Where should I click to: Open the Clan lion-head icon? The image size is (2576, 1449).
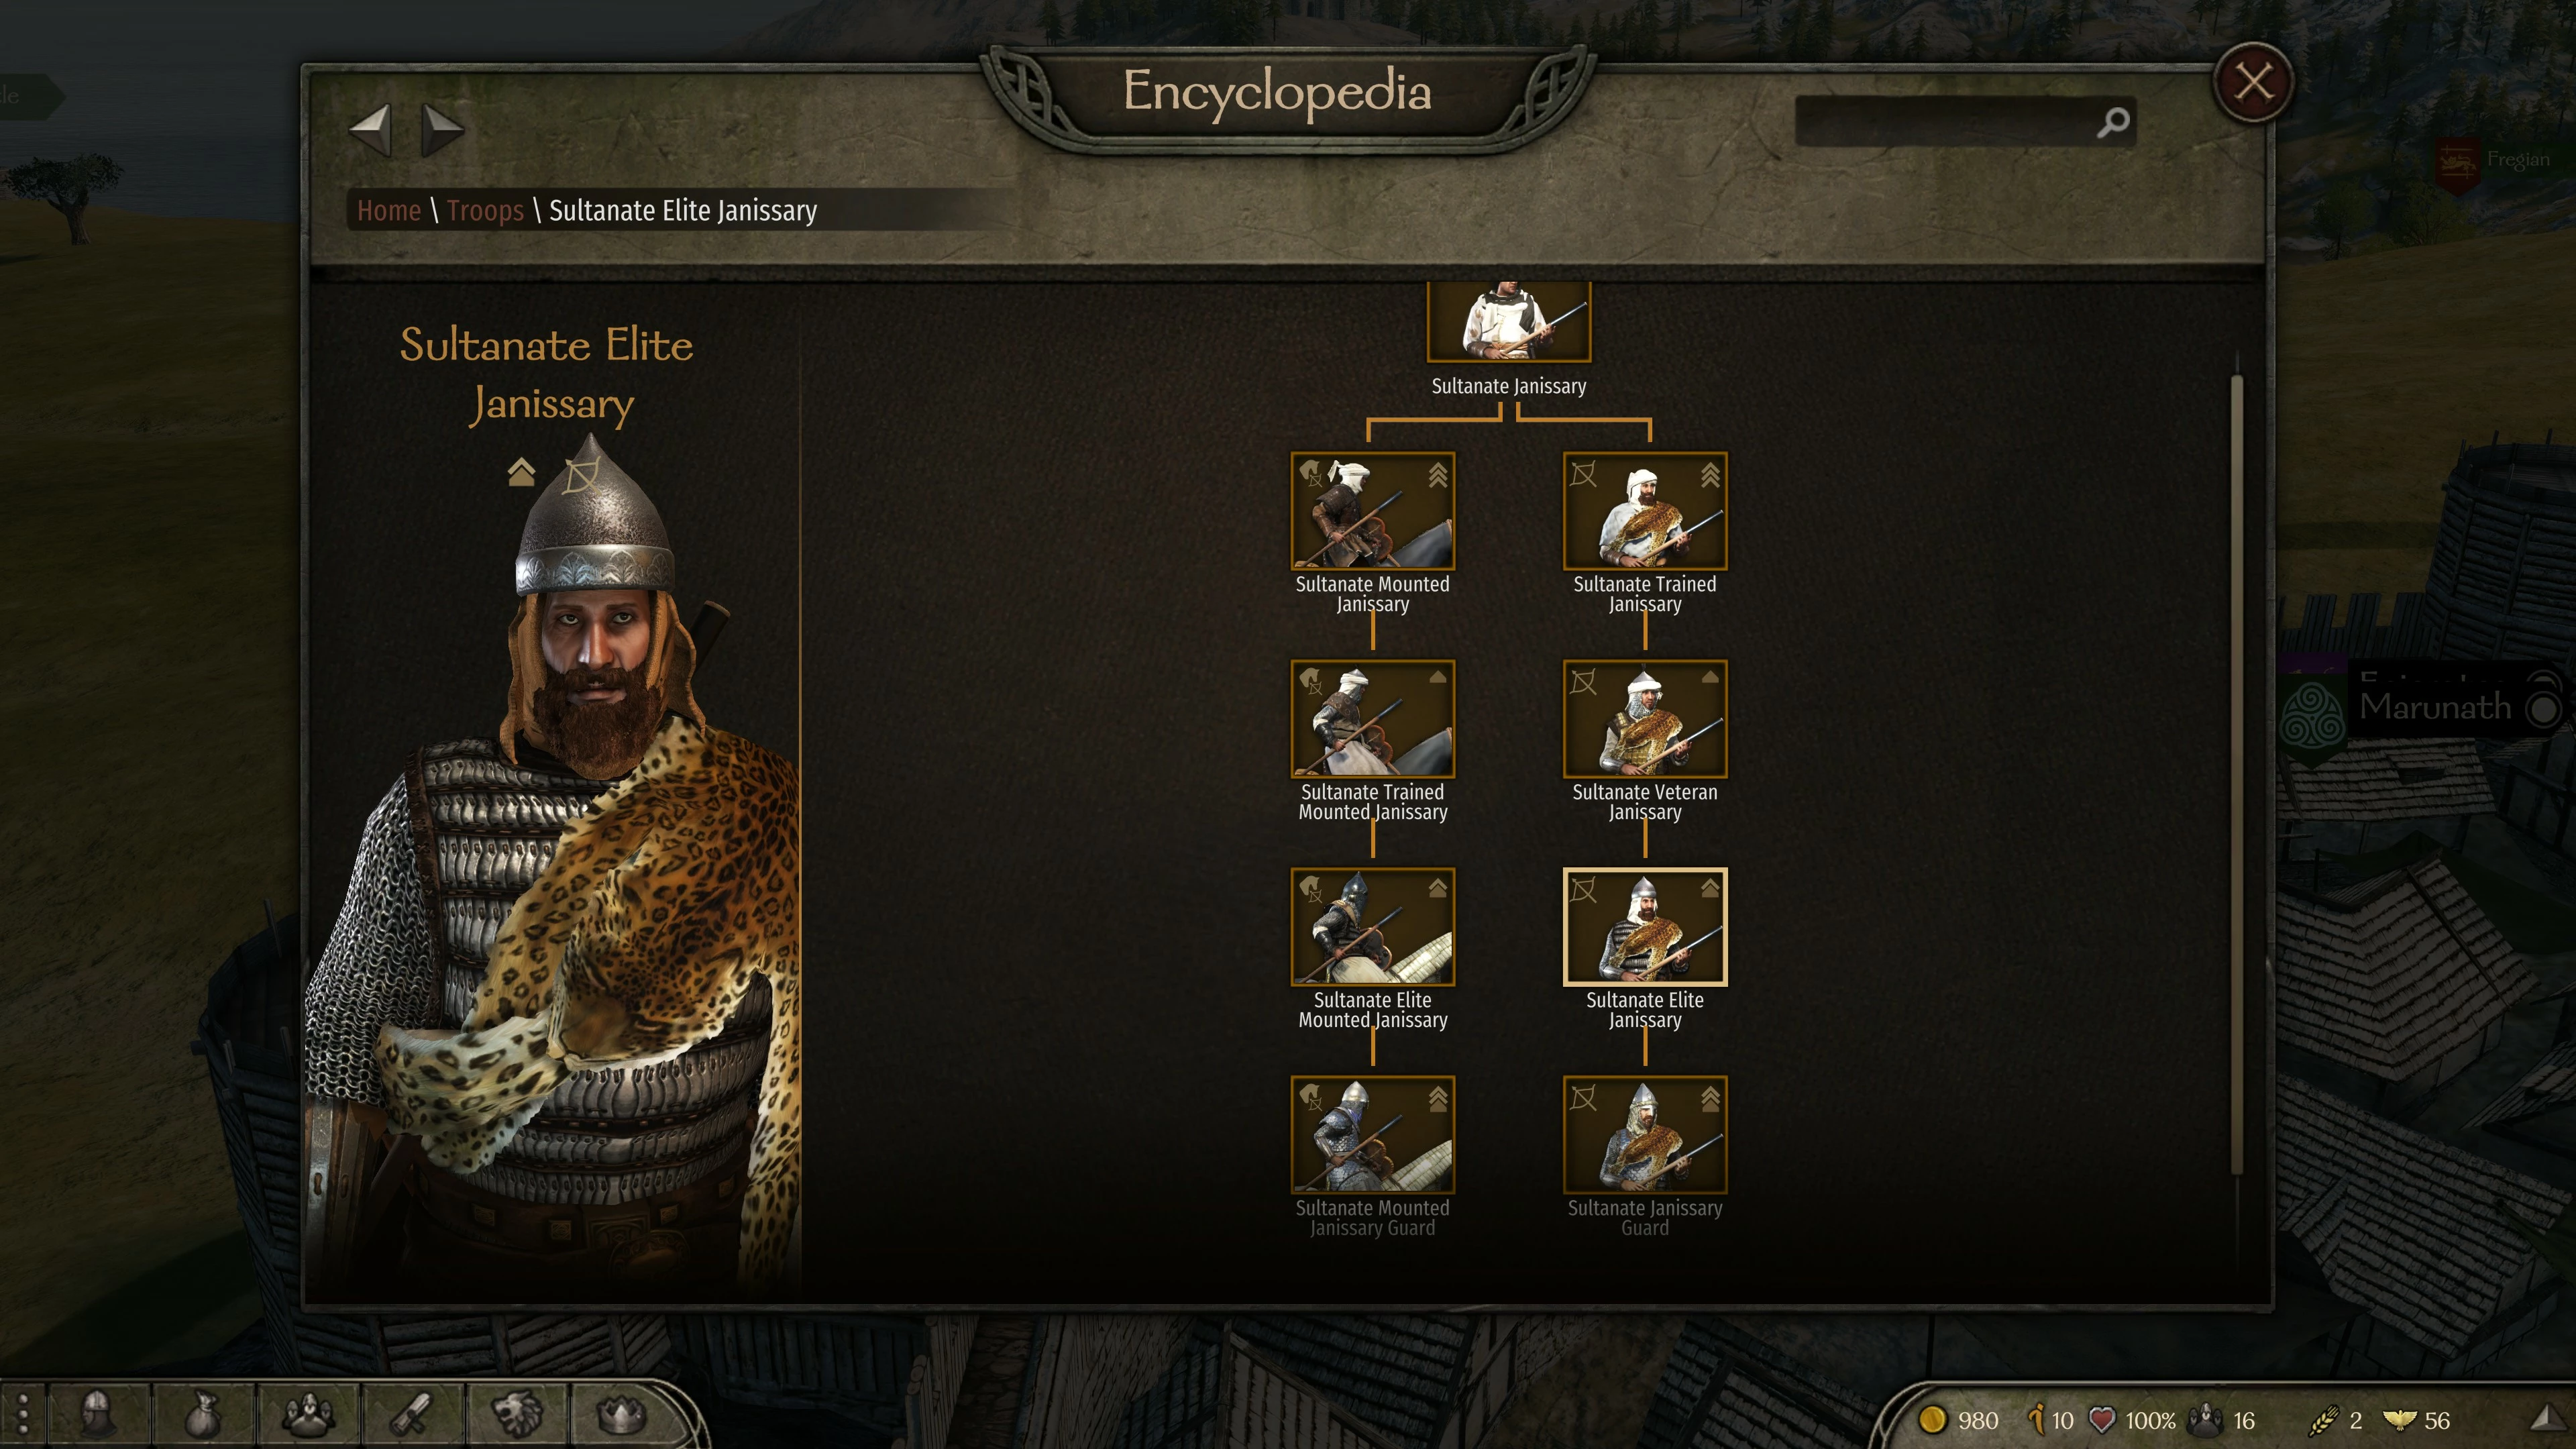[518, 1414]
